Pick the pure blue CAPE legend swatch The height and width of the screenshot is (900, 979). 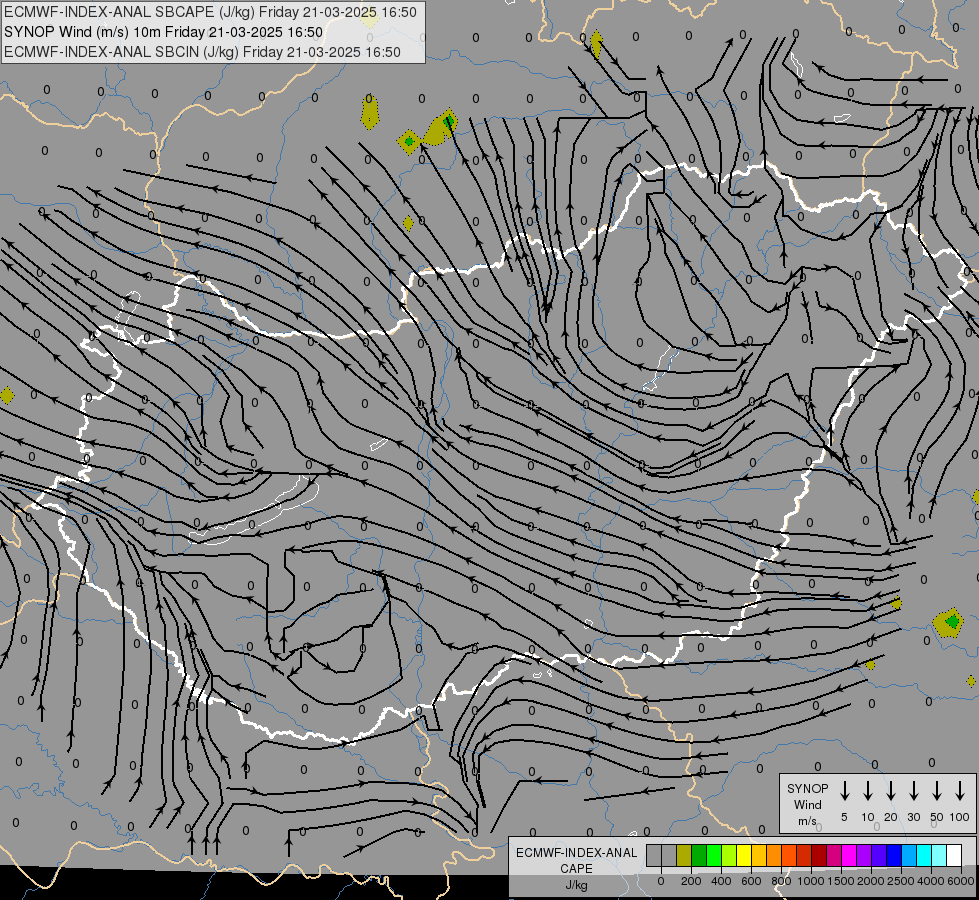pos(895,855)
